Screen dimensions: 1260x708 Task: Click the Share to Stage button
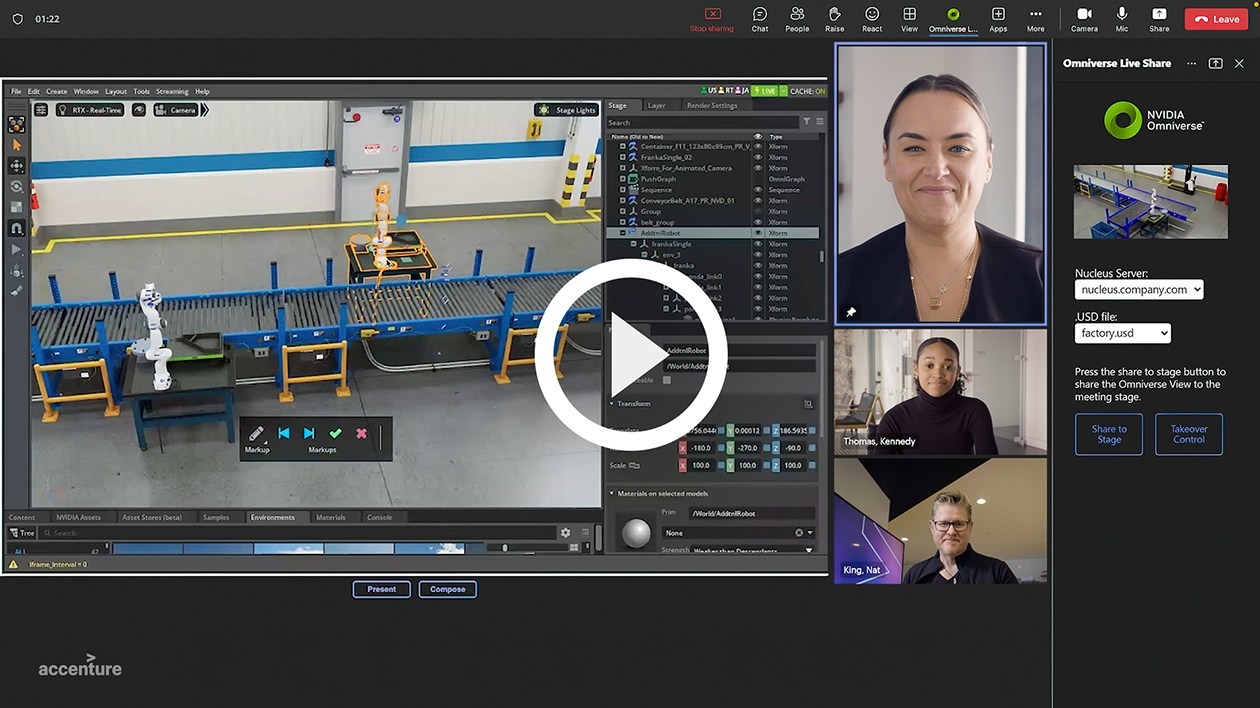[1108, 434]
